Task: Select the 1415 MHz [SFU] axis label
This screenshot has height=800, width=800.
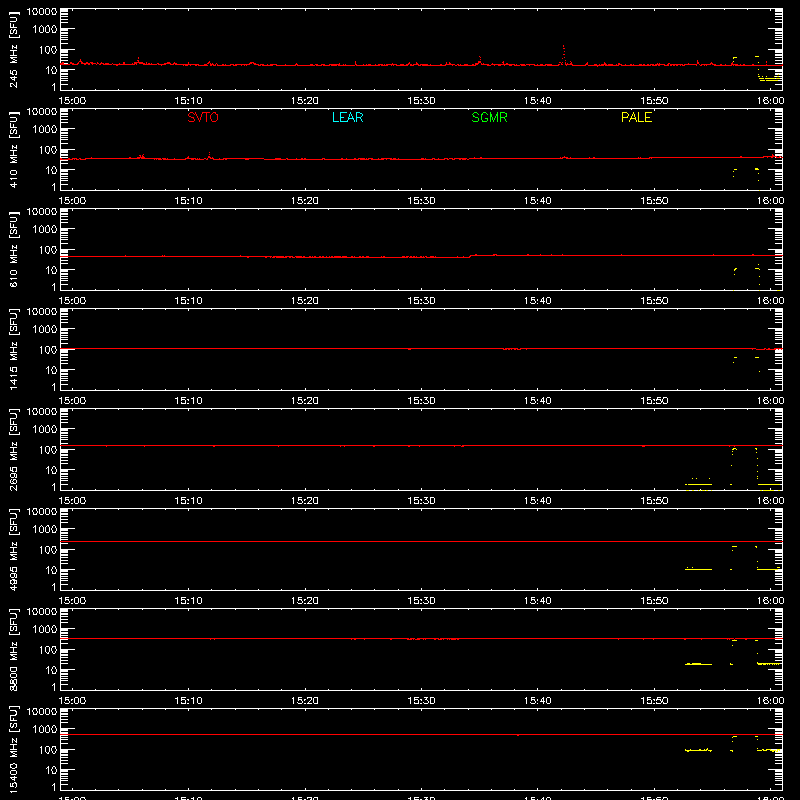Action: click(x=13, y=349)
